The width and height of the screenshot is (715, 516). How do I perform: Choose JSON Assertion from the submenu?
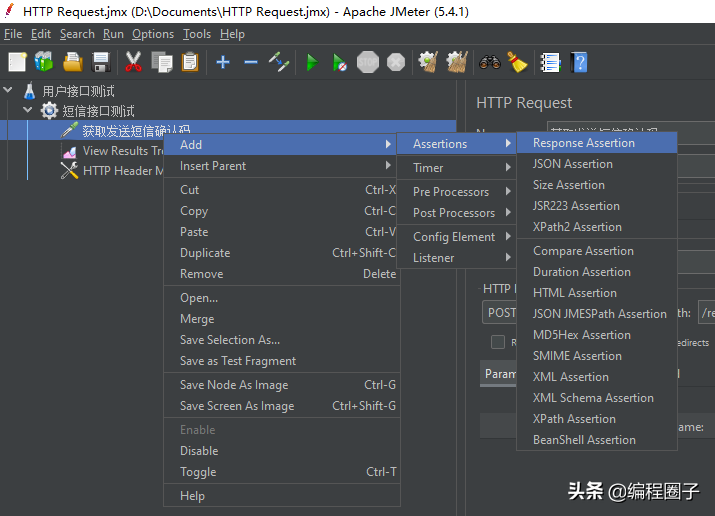point(597,164)
